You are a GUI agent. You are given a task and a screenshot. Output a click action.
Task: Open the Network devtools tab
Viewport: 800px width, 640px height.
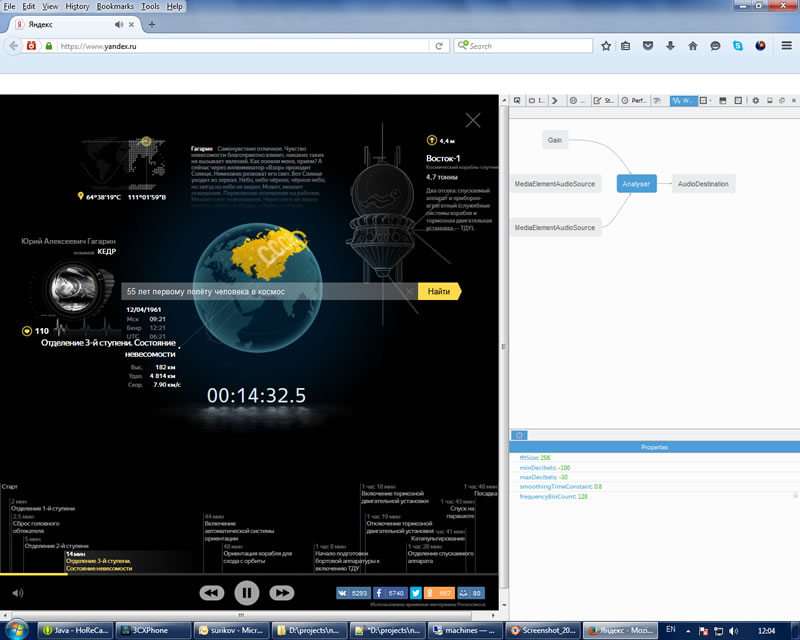coord(658,101)
